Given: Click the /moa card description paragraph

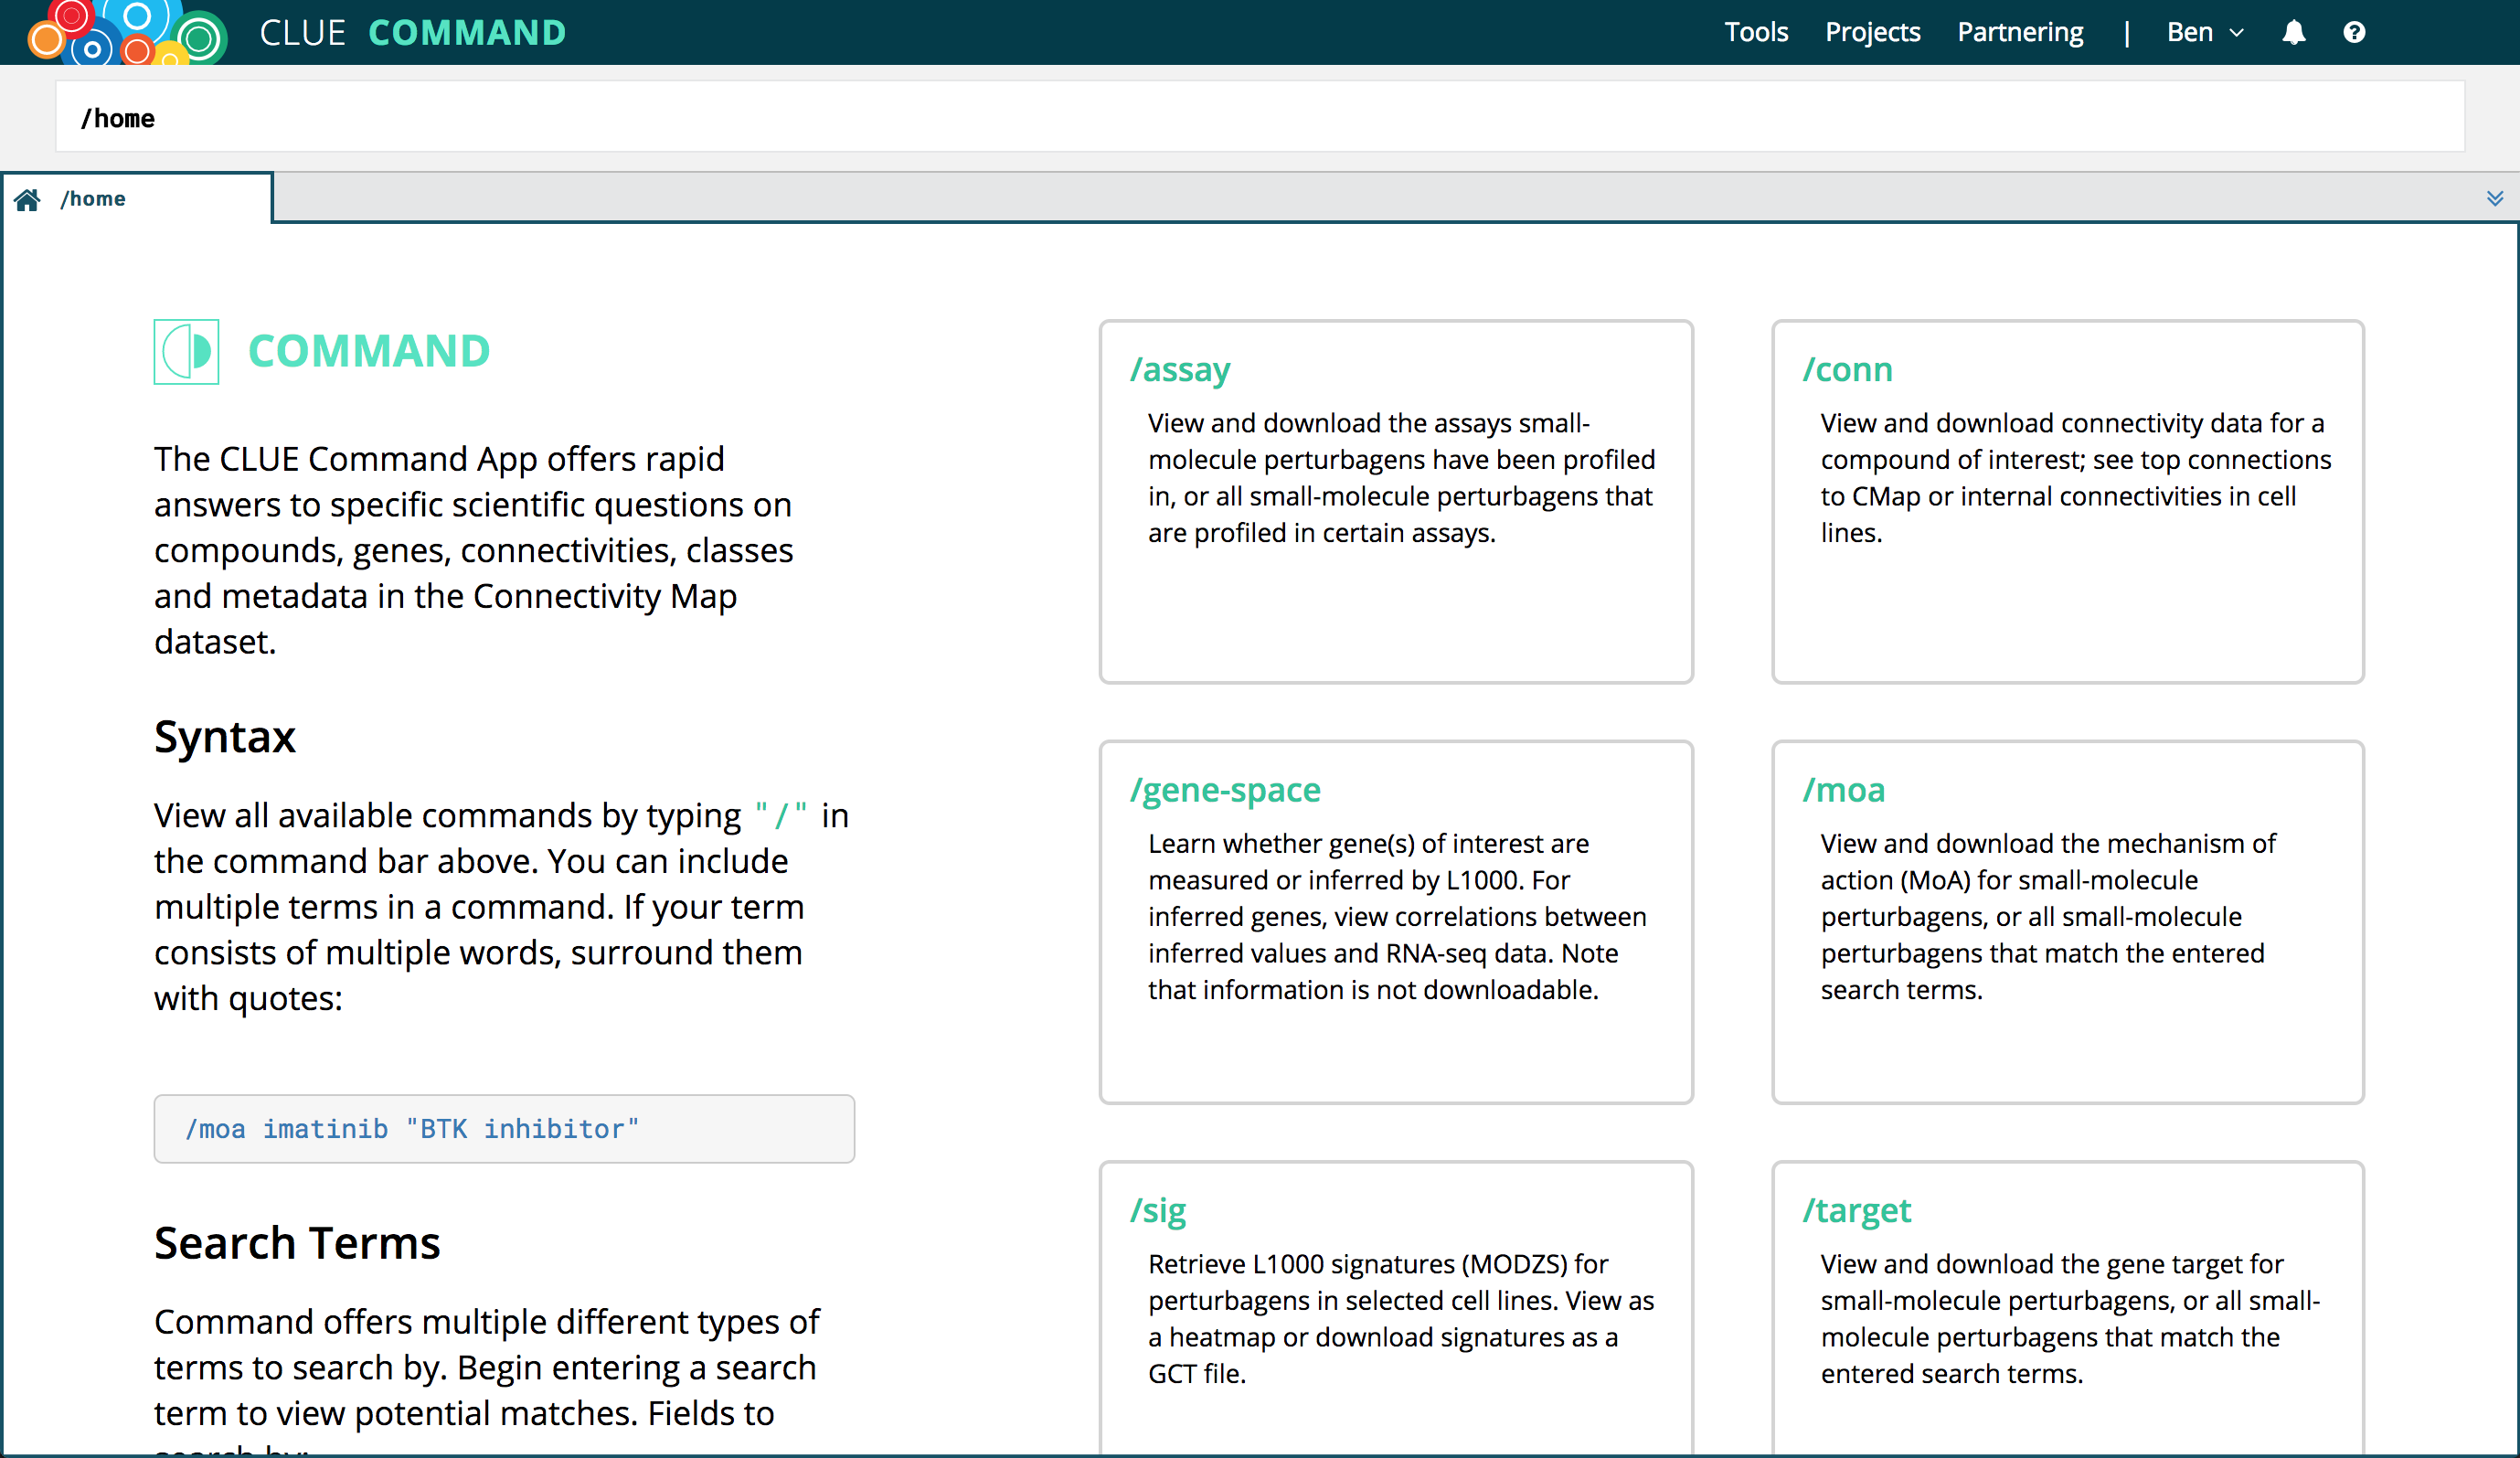Looking at the screenshot, I should coord(2047,917).
